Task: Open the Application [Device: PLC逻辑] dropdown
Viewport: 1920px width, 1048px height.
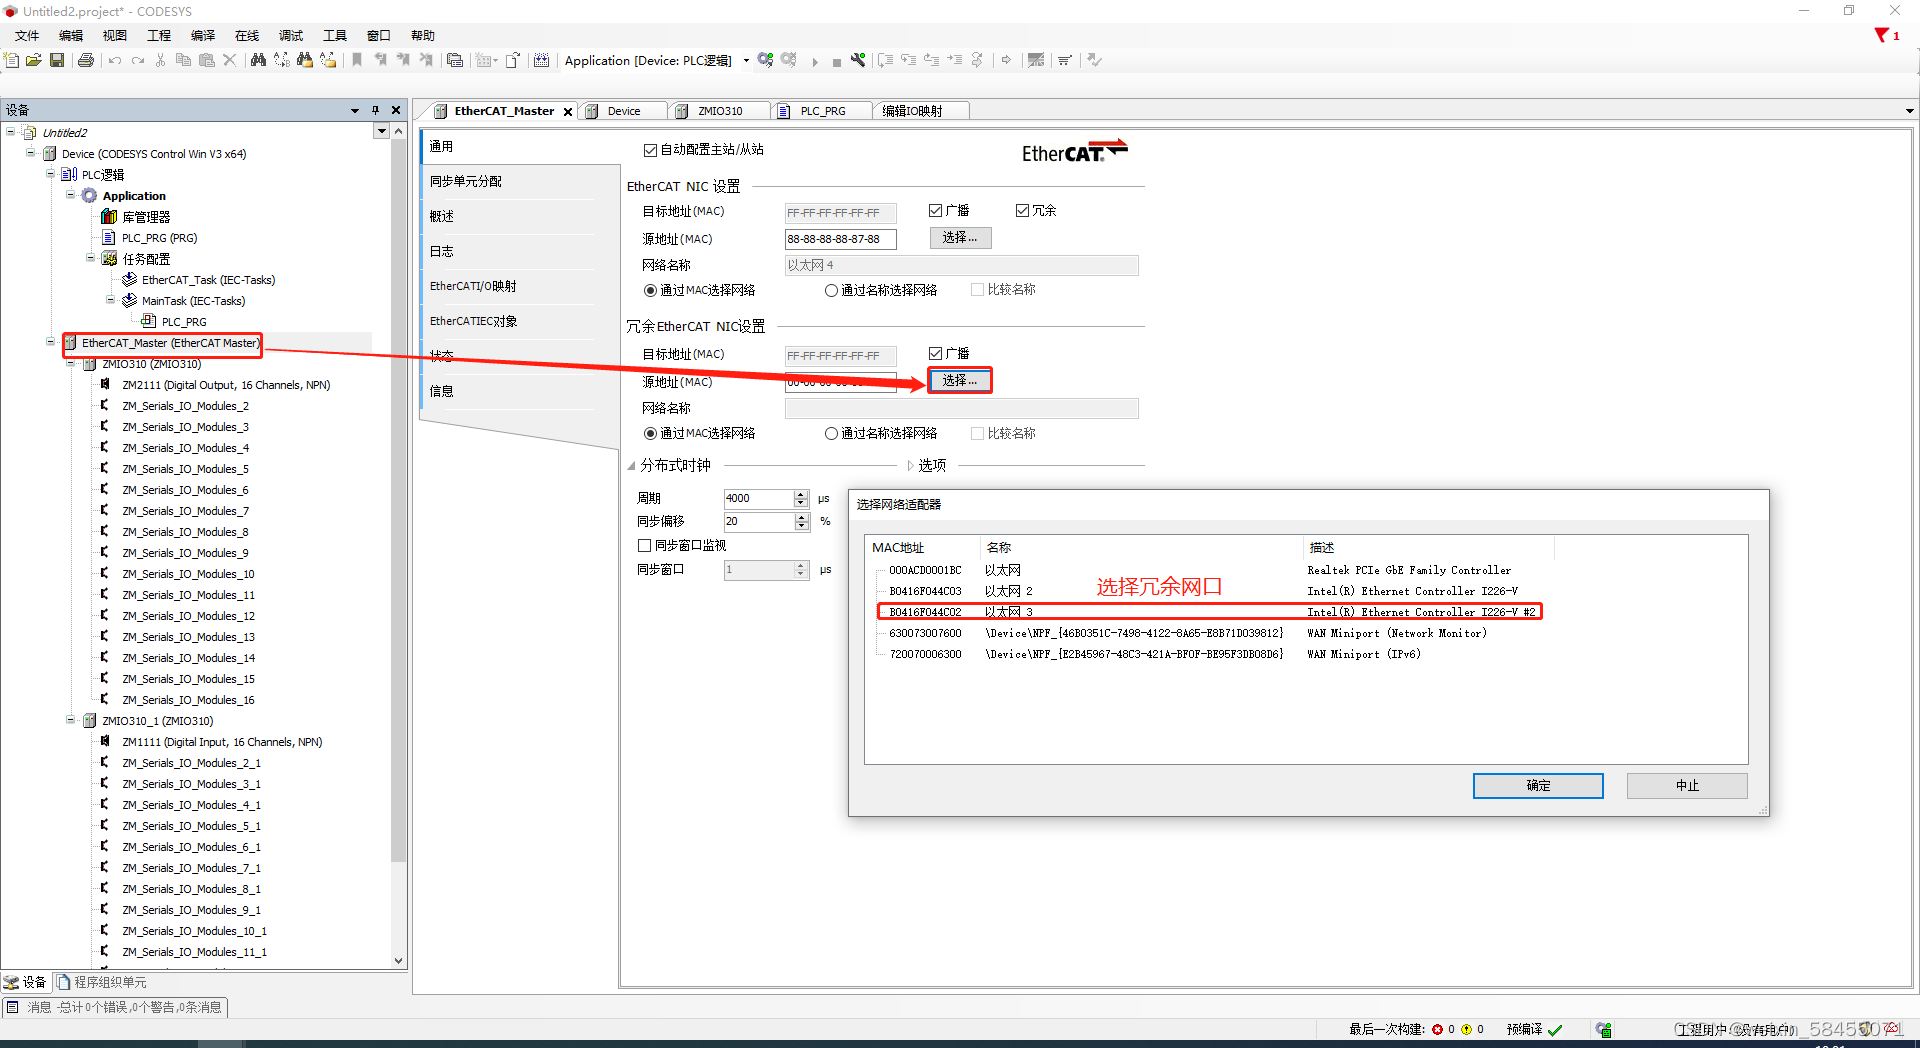Action: (x=746, y=60)
